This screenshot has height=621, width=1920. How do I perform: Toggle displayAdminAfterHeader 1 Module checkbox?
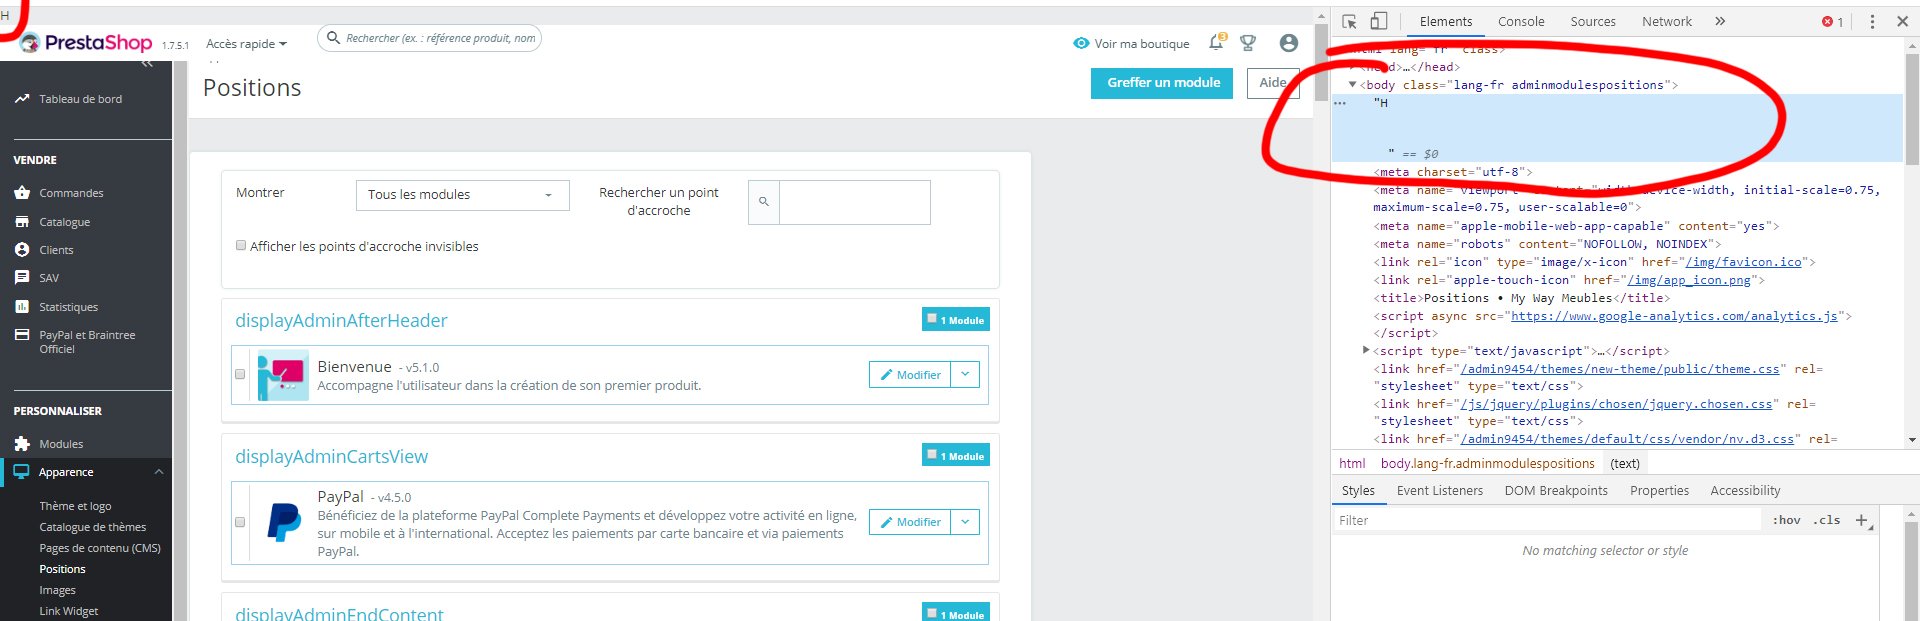coord(932,319)
